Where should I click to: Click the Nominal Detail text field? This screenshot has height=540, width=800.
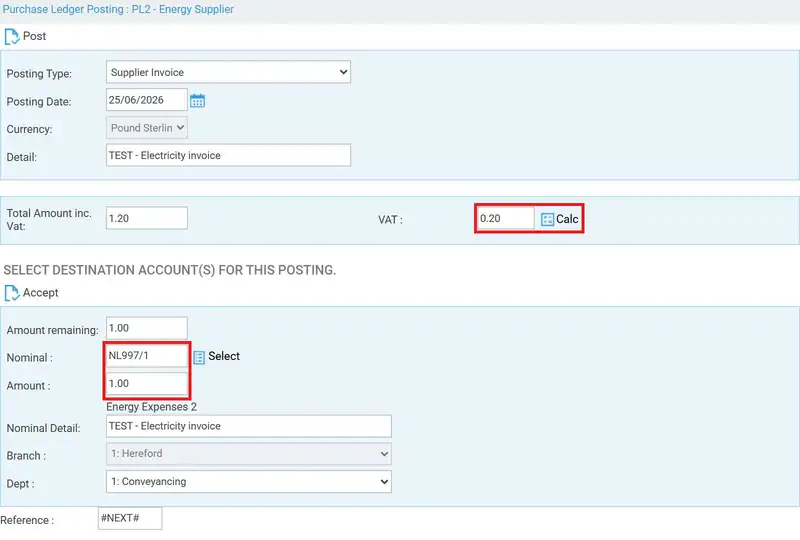[248, 426]
